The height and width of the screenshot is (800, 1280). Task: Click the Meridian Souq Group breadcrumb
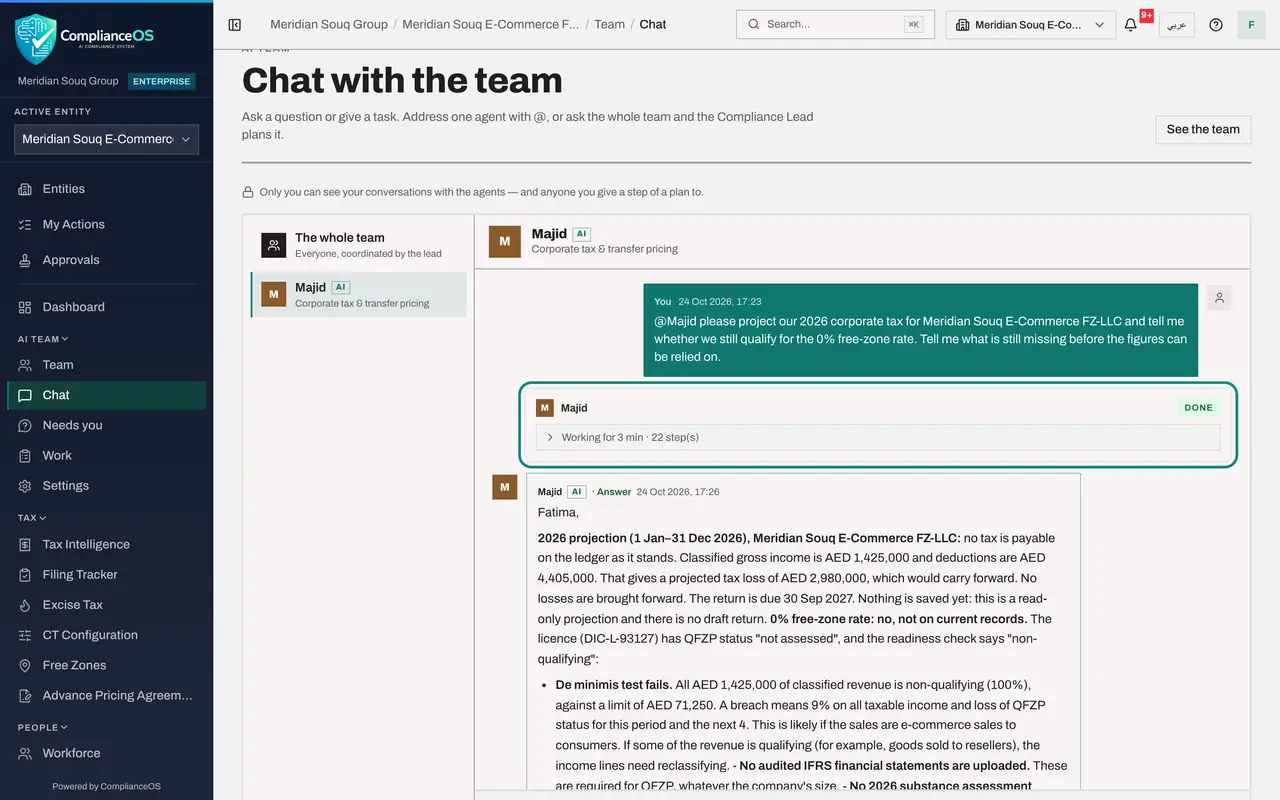coord(329,24)
